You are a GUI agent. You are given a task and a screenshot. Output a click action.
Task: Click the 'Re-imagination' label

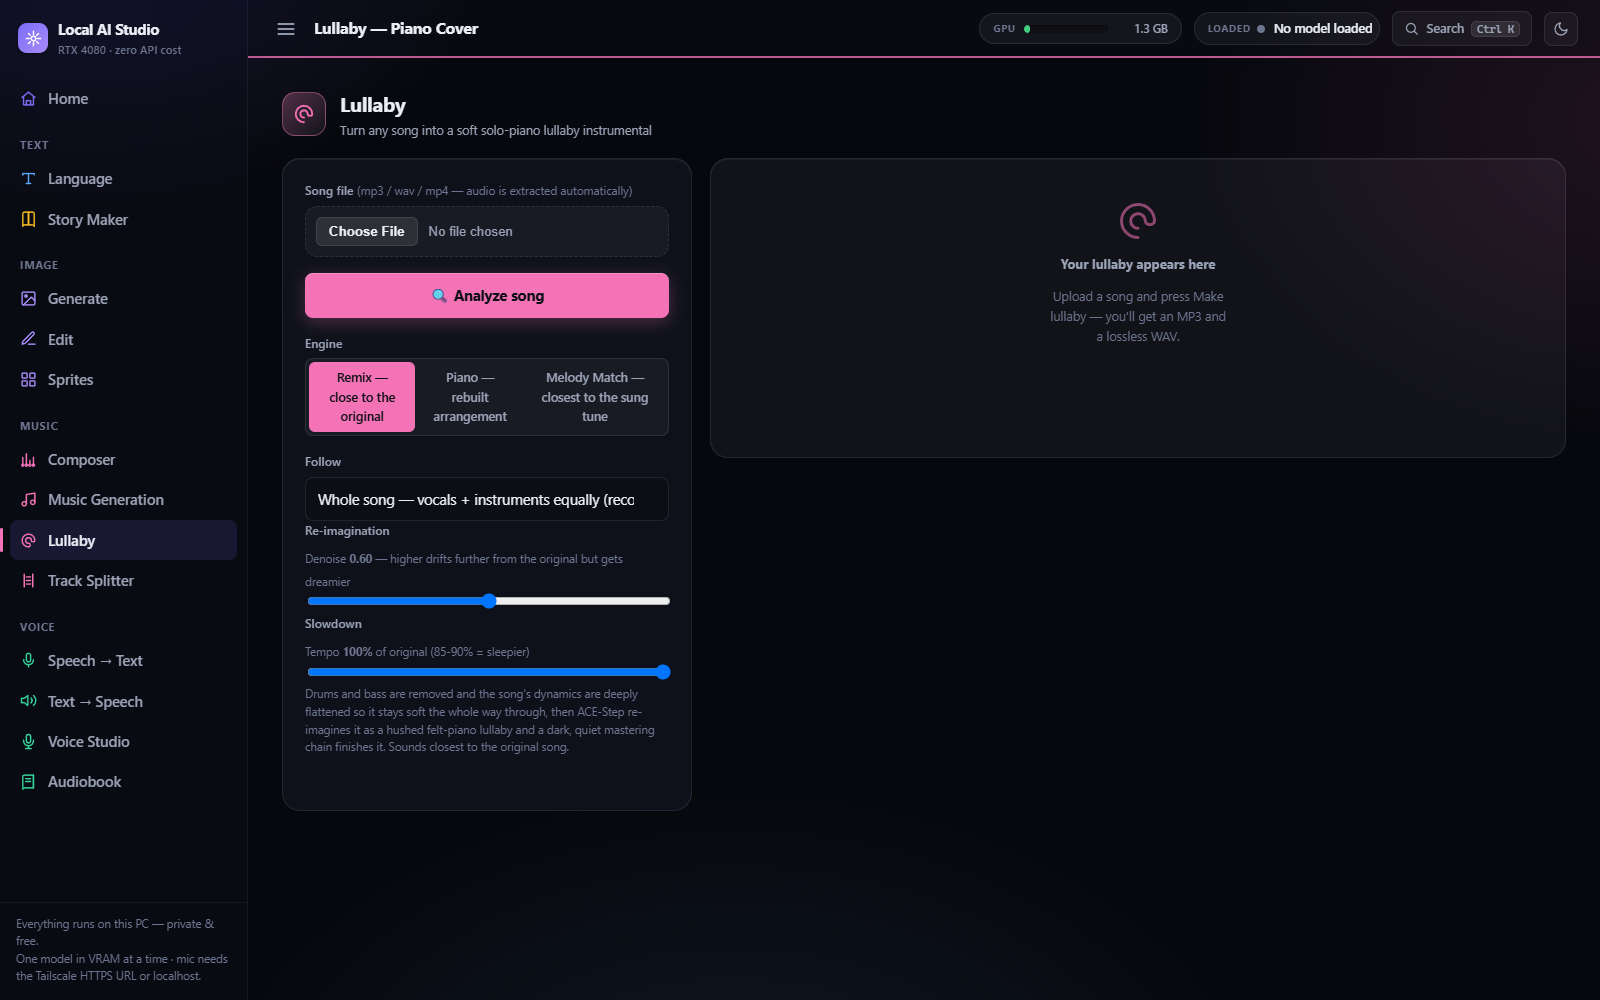tap(347, 531)
